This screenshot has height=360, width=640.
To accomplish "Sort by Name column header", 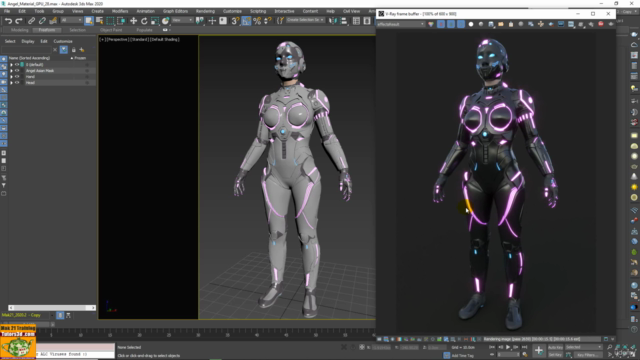I will click(x=29, y=58).
